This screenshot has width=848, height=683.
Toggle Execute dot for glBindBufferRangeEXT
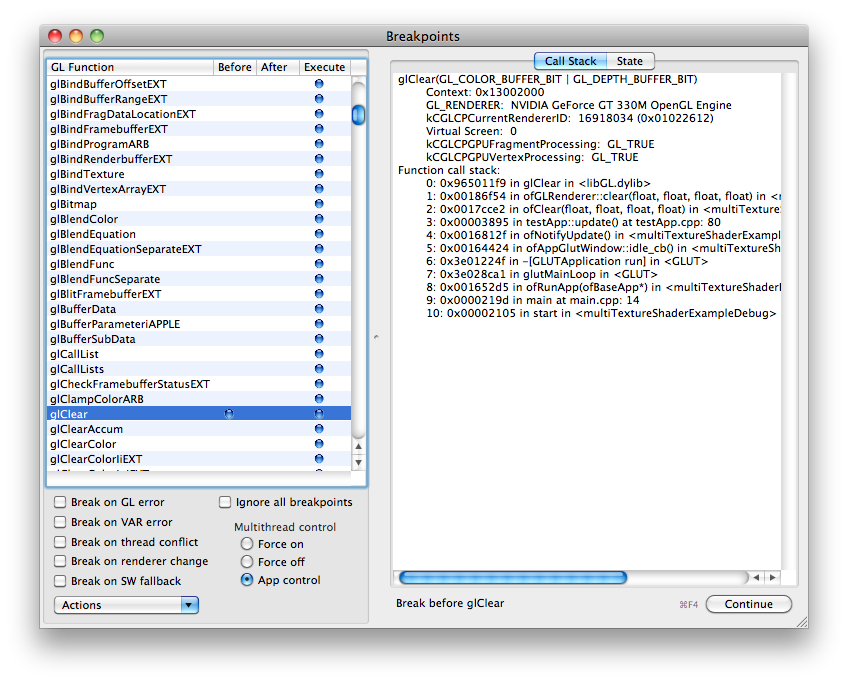click(319, 99)
